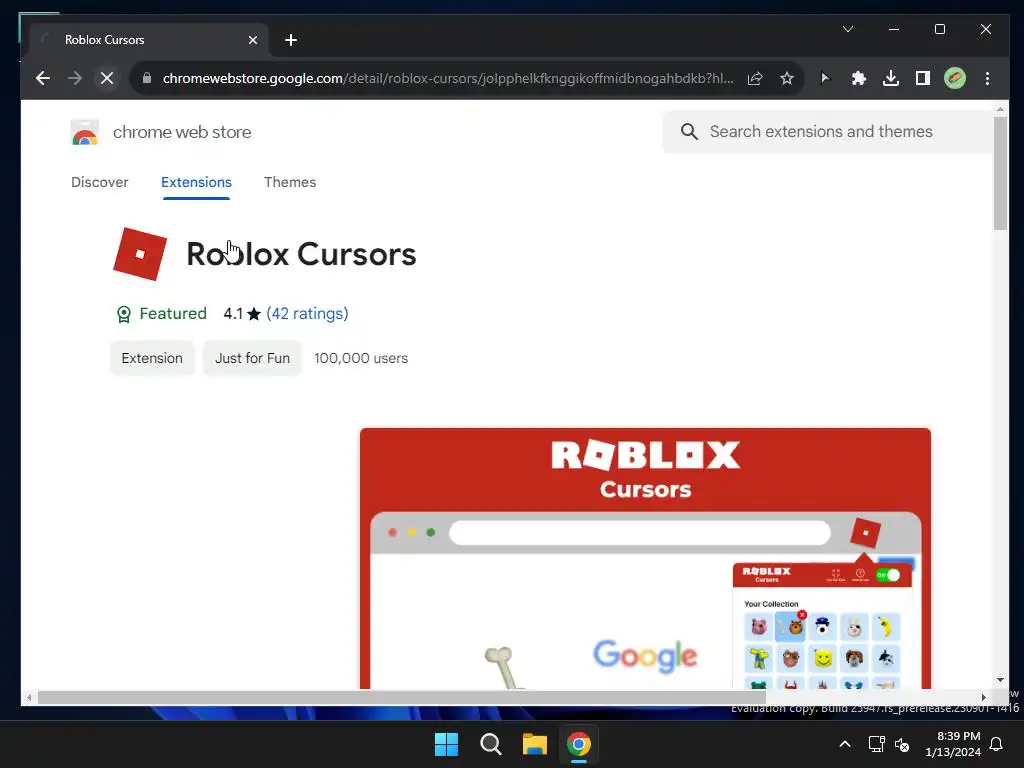Open the Chrome profile avatar
This screenshot has width=1024, height=768.
(x=955, y=78)
